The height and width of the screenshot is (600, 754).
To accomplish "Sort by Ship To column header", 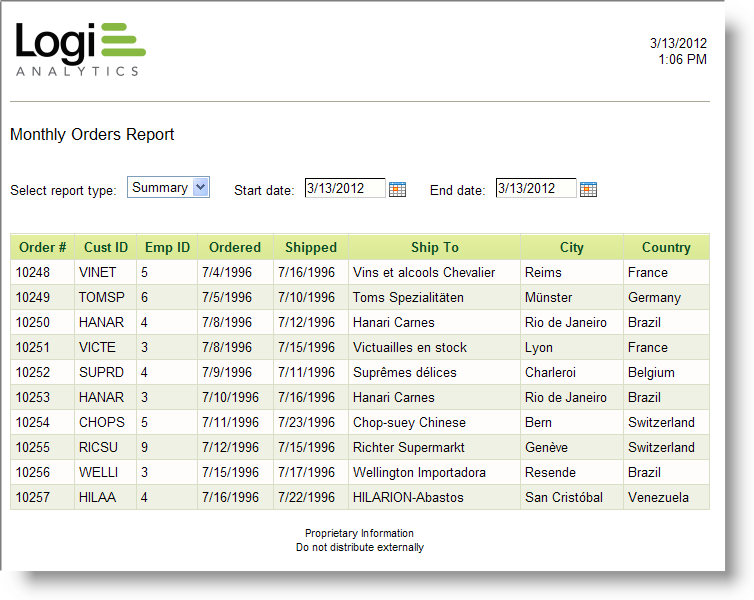I will (435, 247).
